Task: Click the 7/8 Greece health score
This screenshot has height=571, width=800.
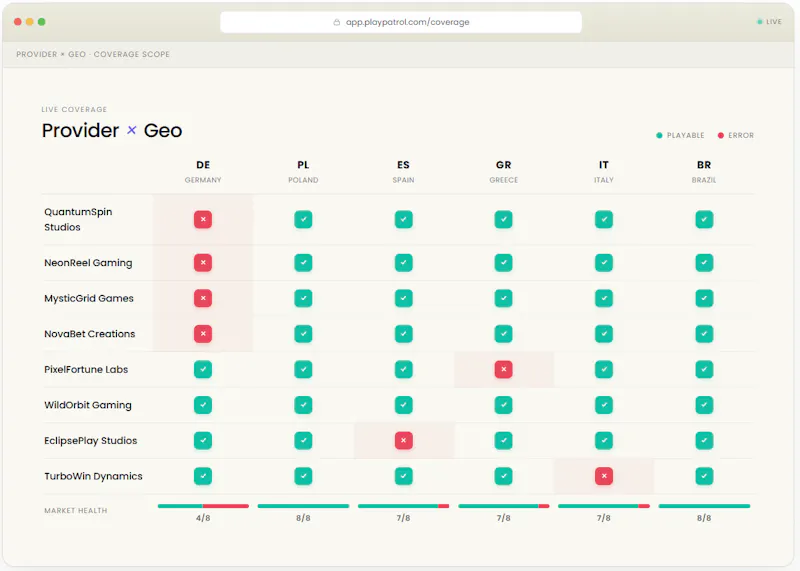Action: point(504,518)
